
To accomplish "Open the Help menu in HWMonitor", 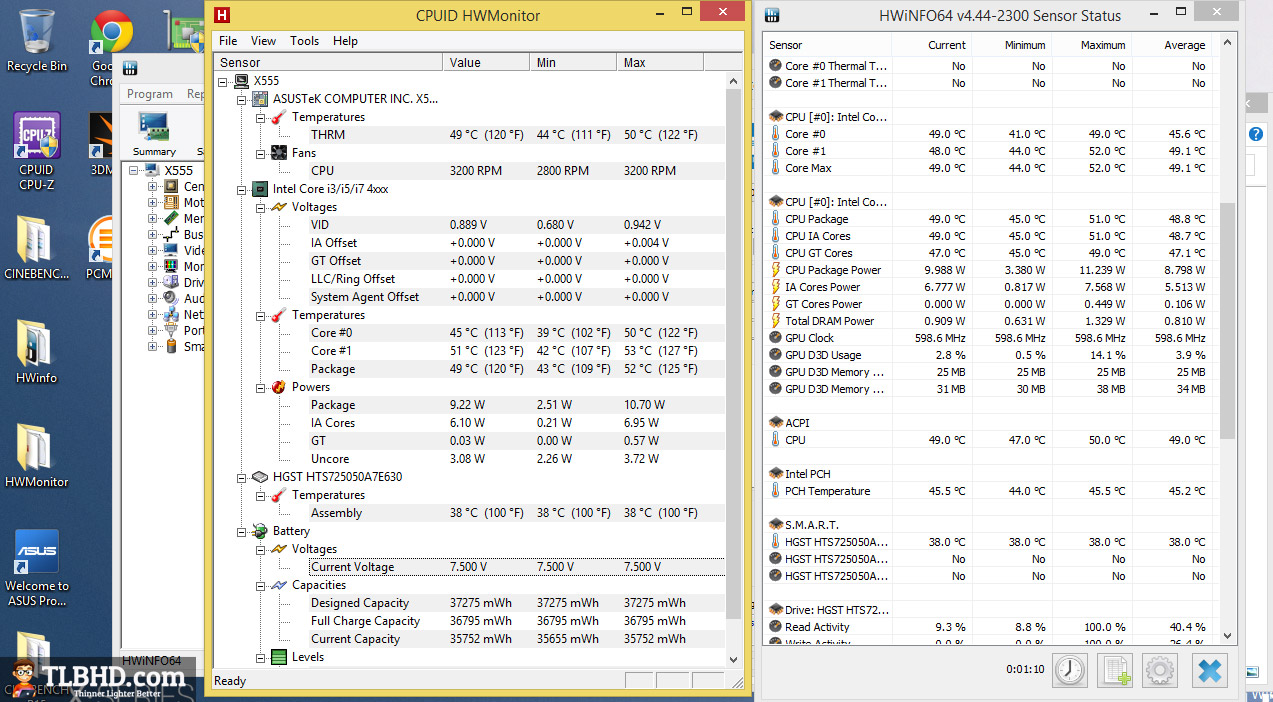I will coord(346,41).
